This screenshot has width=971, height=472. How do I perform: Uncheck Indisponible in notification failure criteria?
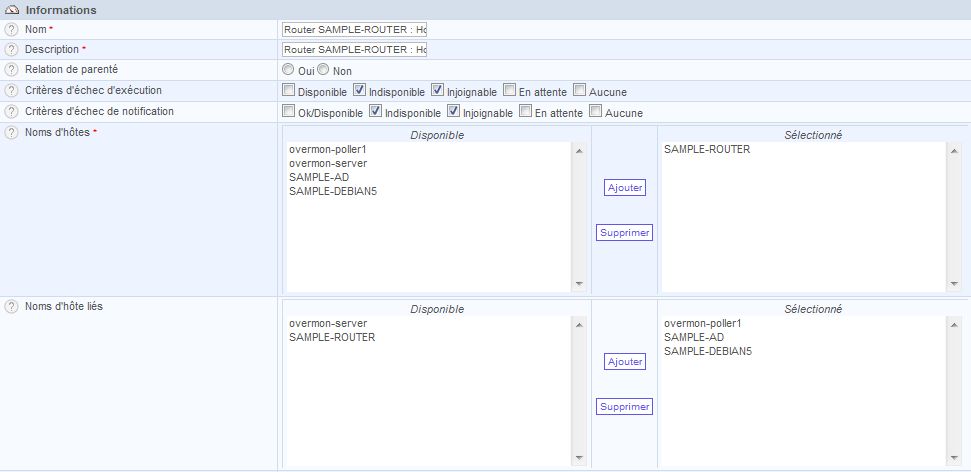pyautogui.click(x=376, y=112)
